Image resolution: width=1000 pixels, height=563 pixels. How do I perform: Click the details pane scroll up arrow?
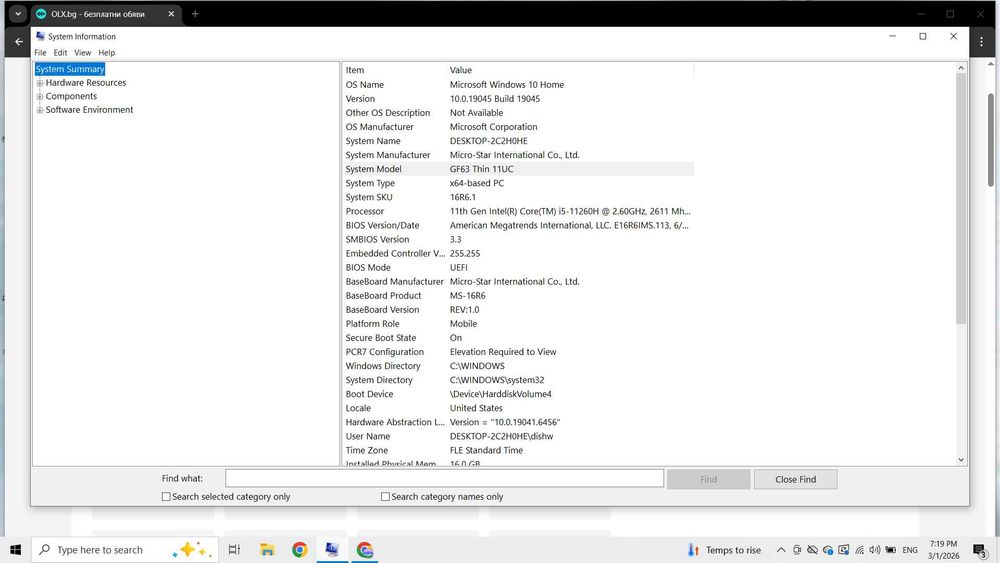point(961,68)
